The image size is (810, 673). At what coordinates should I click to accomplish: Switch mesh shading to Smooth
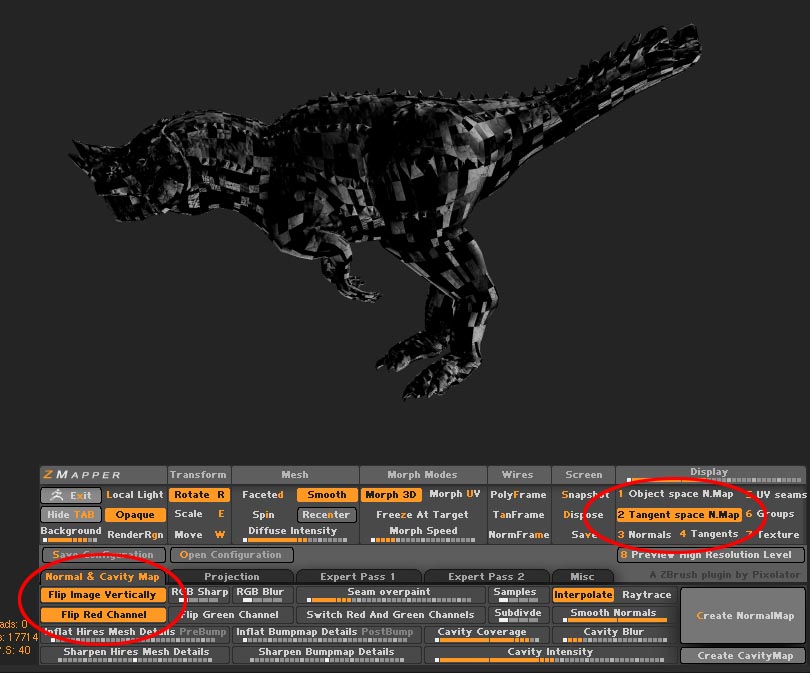click(x=327, y=495)
